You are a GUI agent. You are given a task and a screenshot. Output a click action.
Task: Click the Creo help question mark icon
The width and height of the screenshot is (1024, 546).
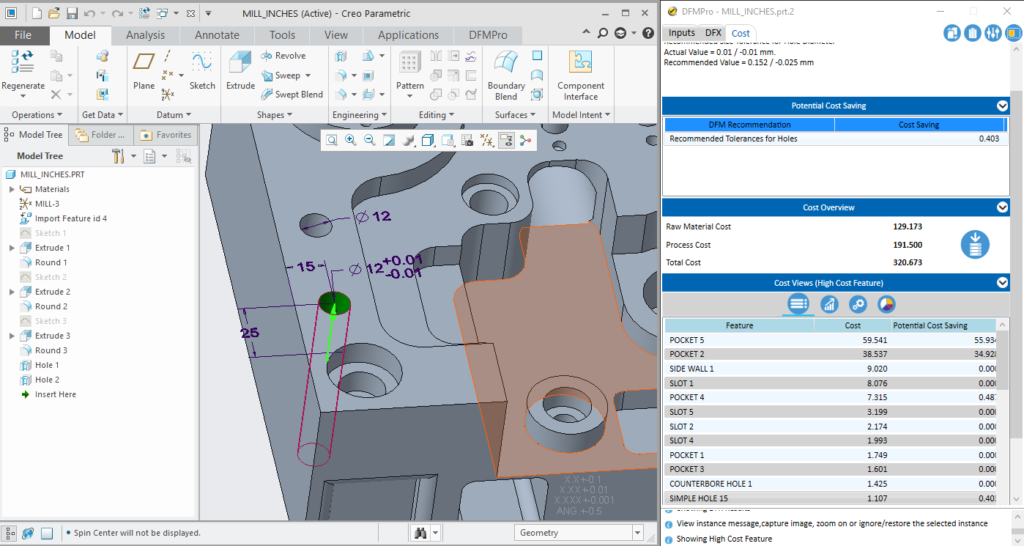pyautogui.click(x=648, y=33)
